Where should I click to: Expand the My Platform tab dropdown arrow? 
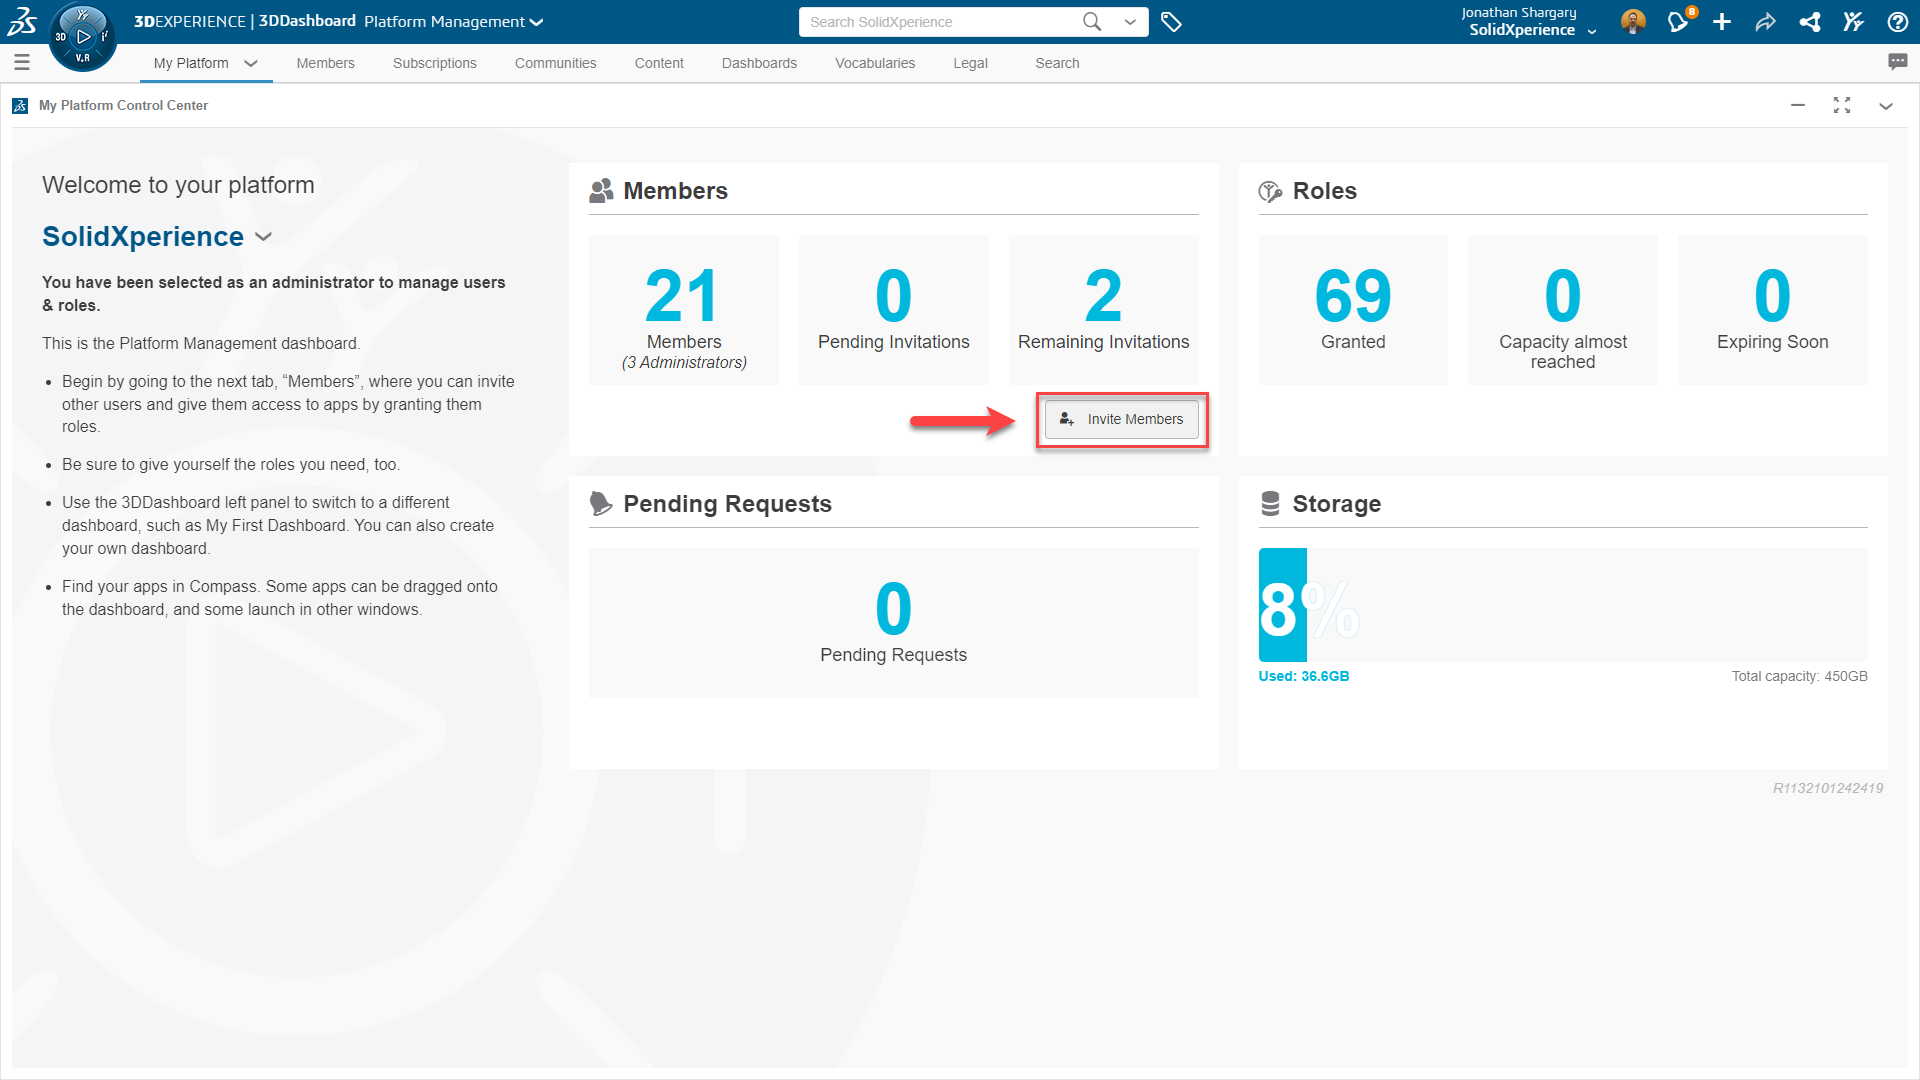(251, 63)
